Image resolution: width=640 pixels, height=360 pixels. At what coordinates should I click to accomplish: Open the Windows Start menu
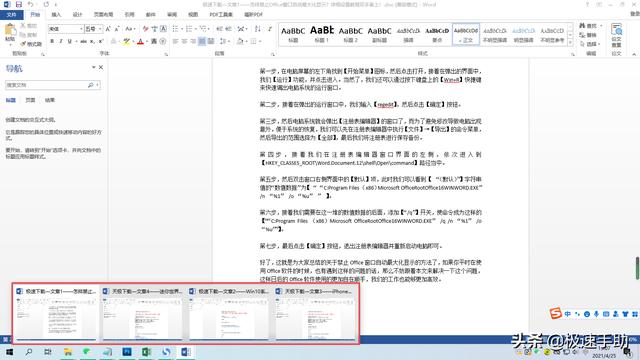[9, 352]
